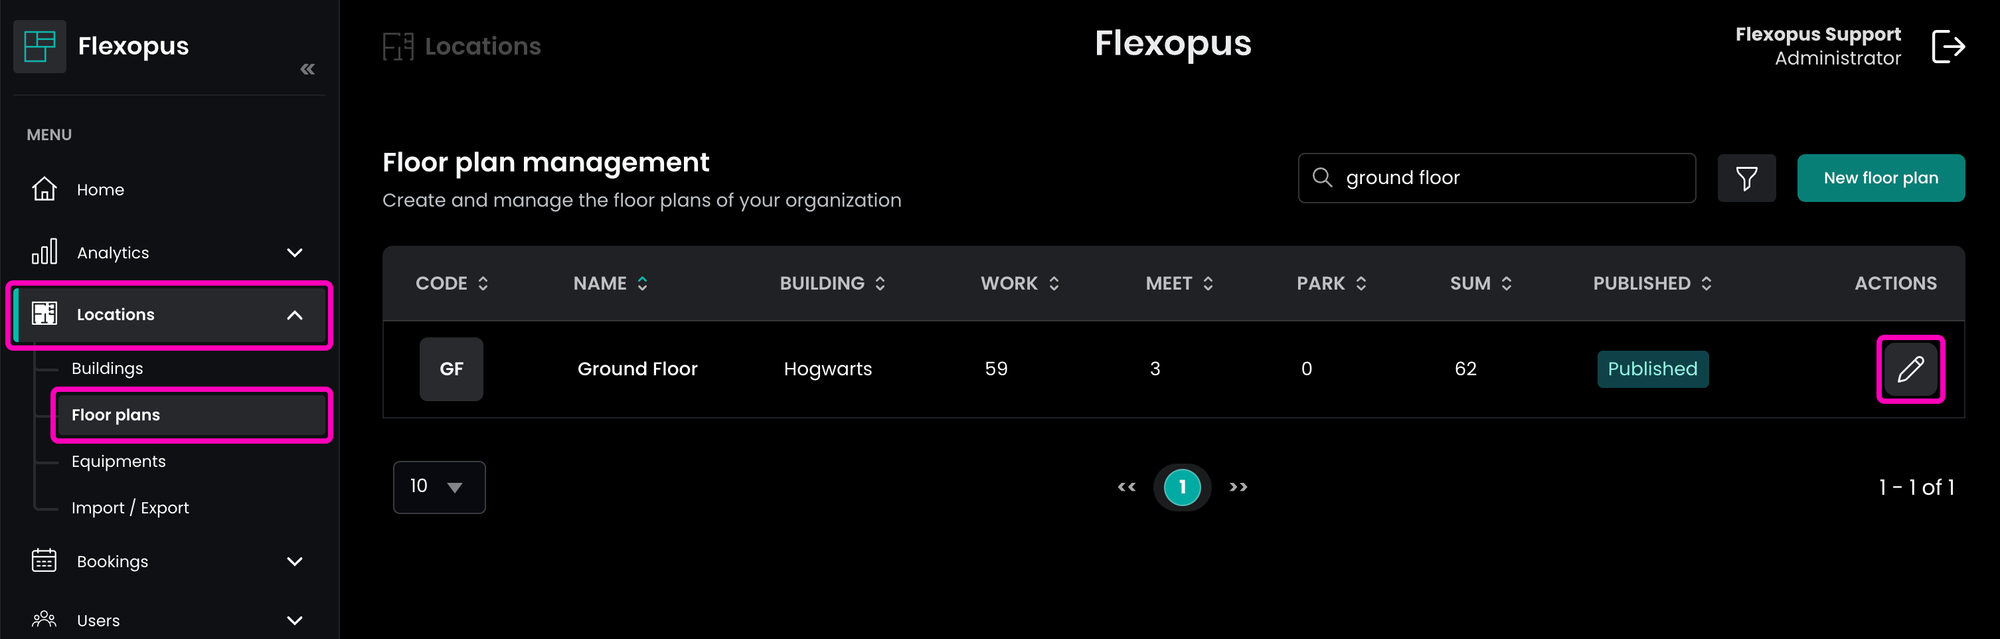Viewport: 2000px width, 639px height.
Task: Select page 1 in pagination
Action: point(1182,487)
